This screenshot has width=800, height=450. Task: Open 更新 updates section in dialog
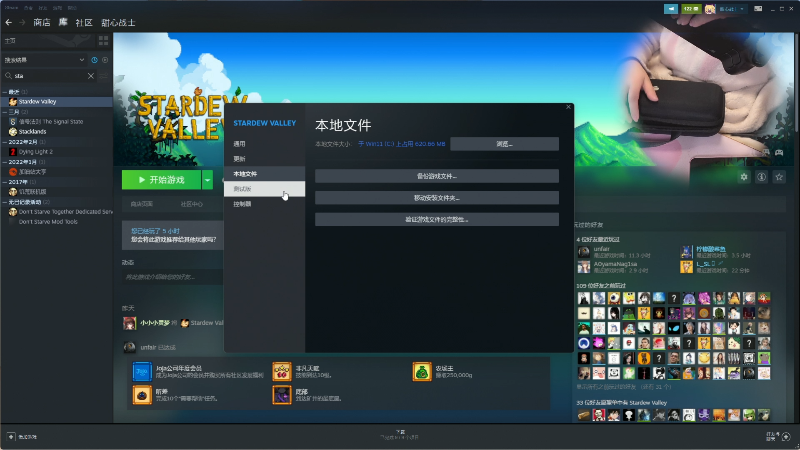pos(264,159)
